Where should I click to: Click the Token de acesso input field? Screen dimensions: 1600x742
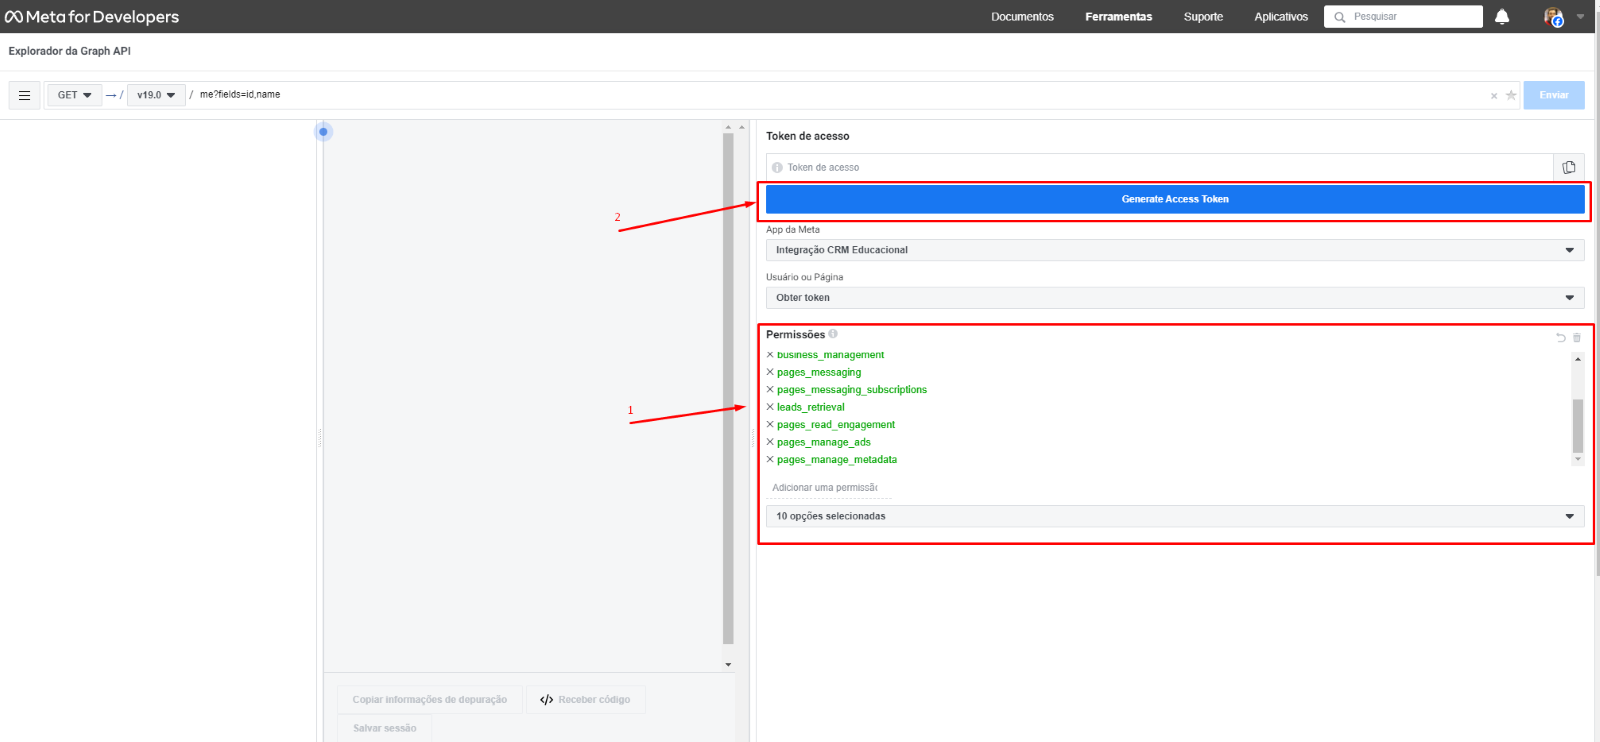tap(1160, 167)
